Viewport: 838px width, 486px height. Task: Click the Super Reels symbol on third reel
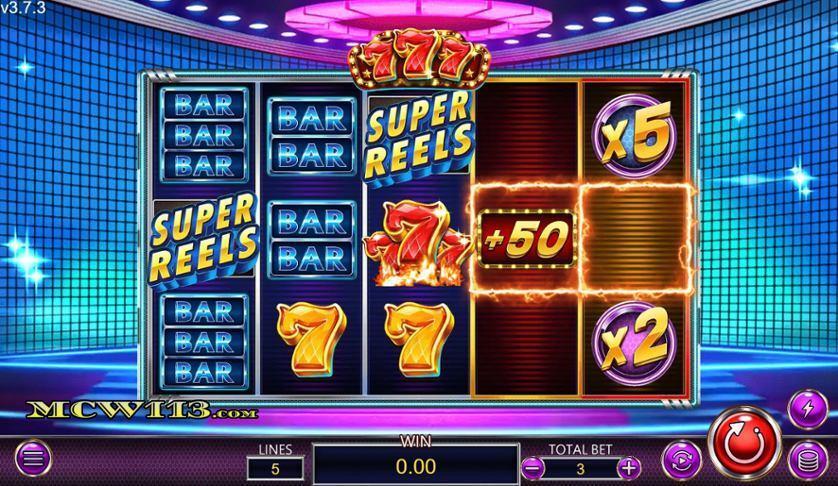pyautogui.click(x=420, y=137)
